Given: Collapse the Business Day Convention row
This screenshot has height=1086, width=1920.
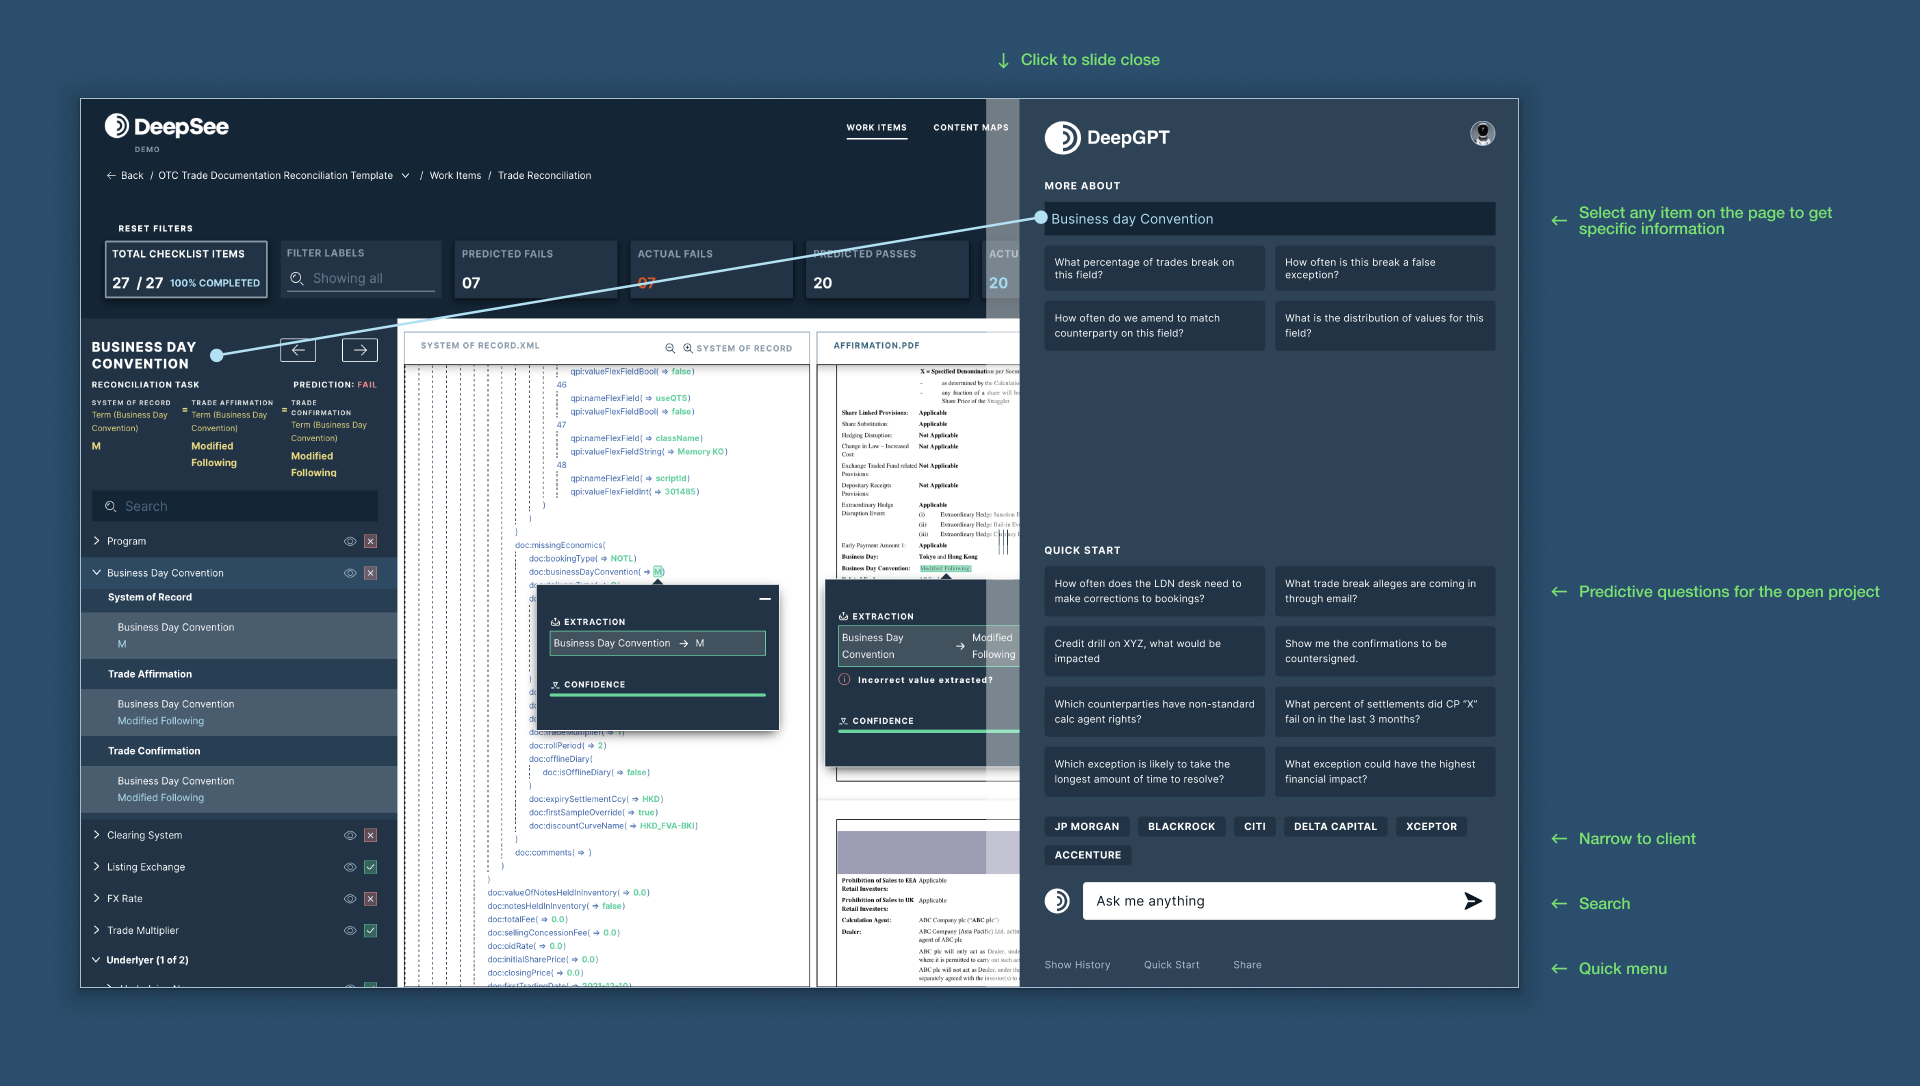Looking at the screenshot, I should coord(96,573).
